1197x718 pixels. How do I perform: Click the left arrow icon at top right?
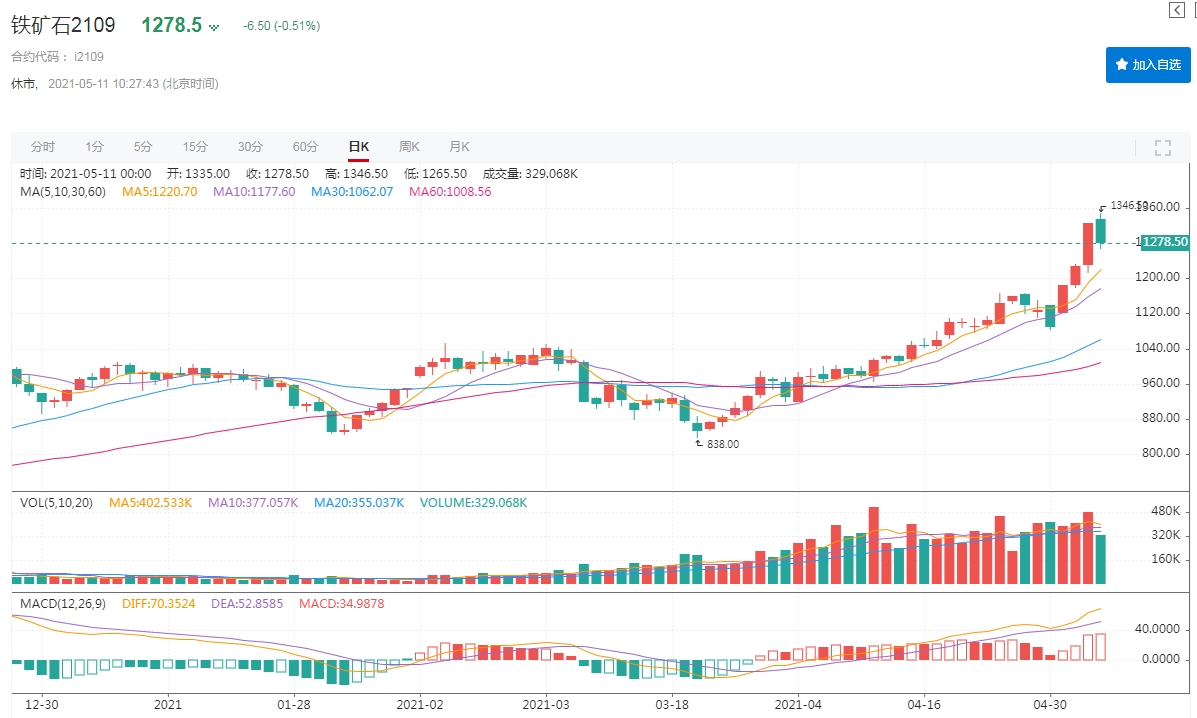(1178, 10)
